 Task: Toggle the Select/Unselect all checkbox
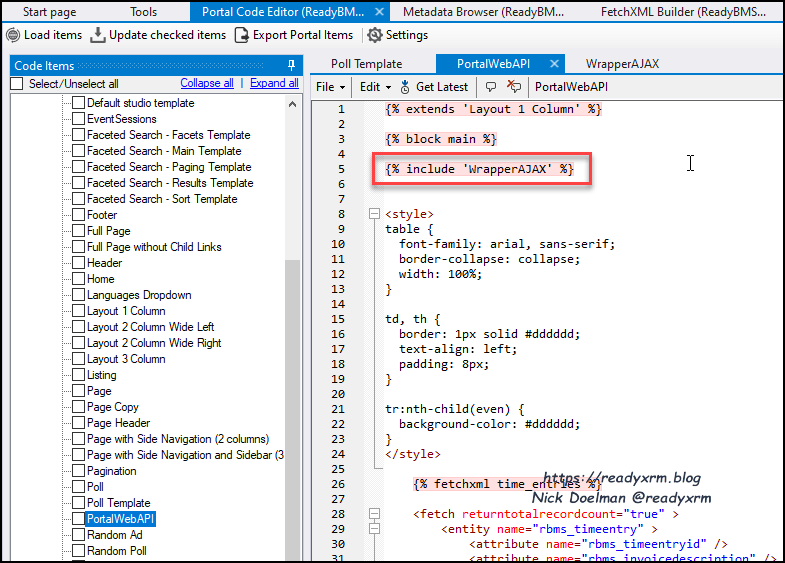pyautogui.click(x=17, y=84)
